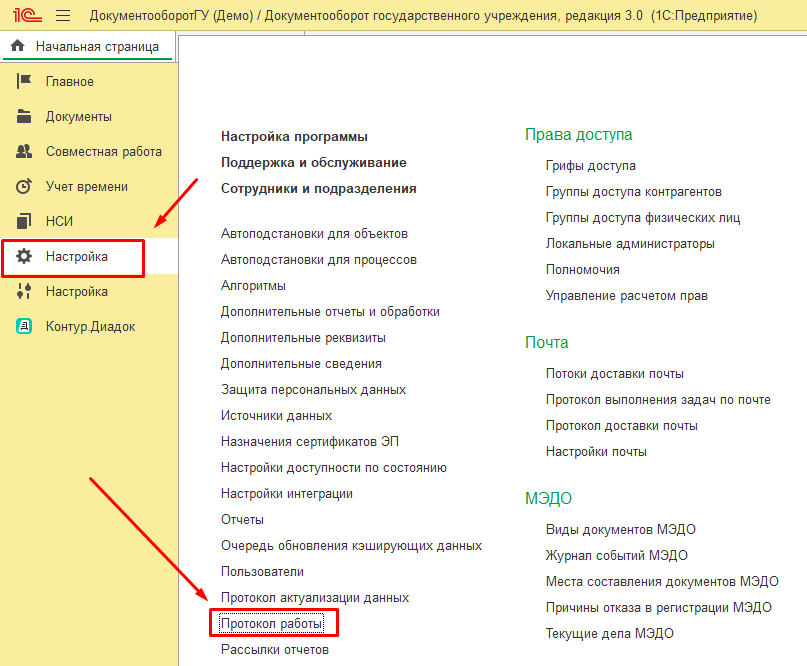Open Отчеты link
Image resolution: width=807 pixels, height=666 pixels.
tap(242, 520)
